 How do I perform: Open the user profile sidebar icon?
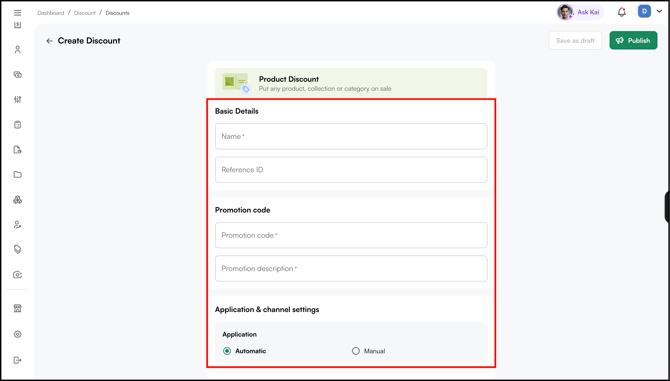click(x=18, y=50)
